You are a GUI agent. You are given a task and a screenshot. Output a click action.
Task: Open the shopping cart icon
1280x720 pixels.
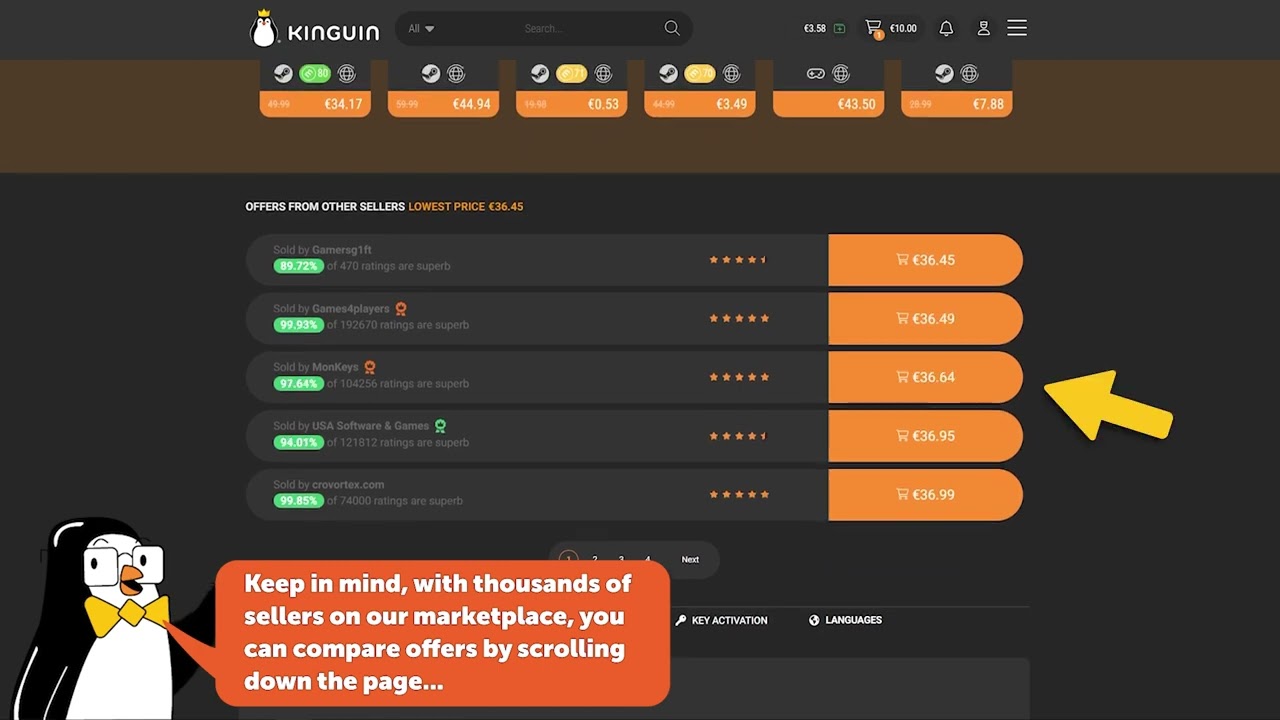[x=874, y=29]
